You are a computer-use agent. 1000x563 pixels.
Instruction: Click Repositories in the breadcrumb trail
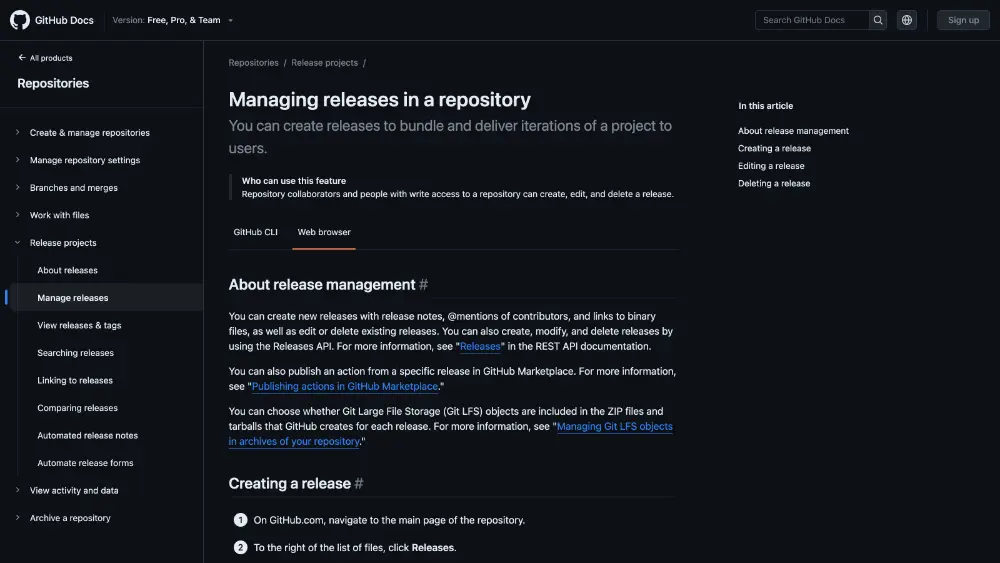253,63
